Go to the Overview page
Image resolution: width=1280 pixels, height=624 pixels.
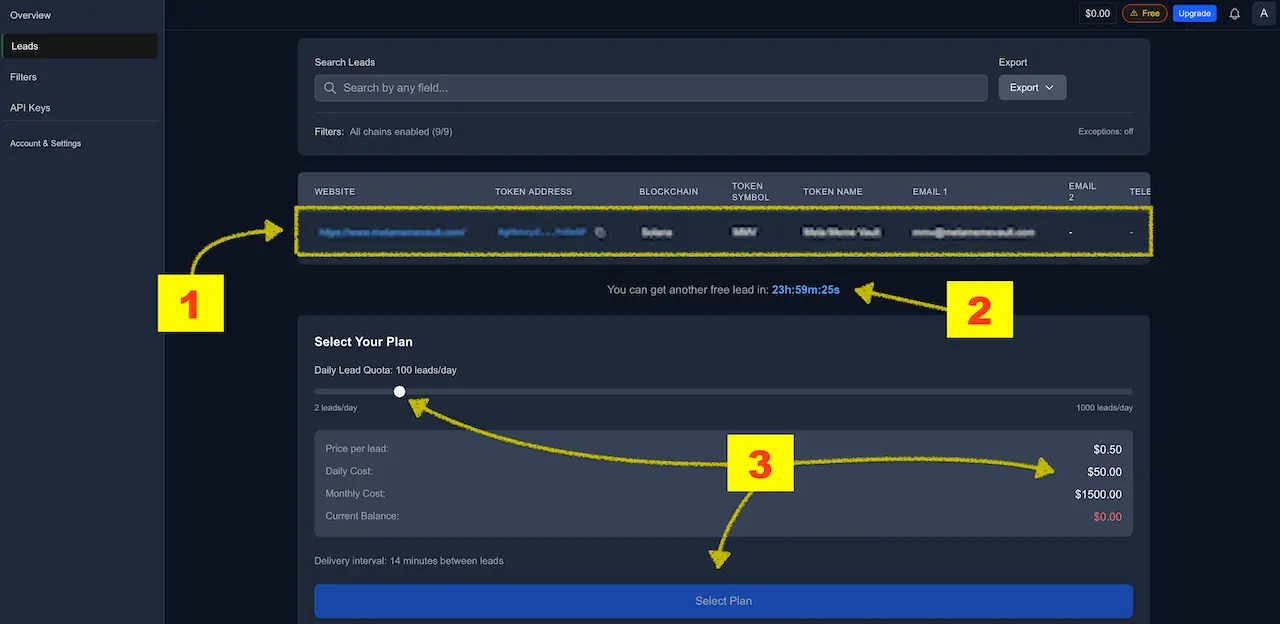click(x=29, y=15)
